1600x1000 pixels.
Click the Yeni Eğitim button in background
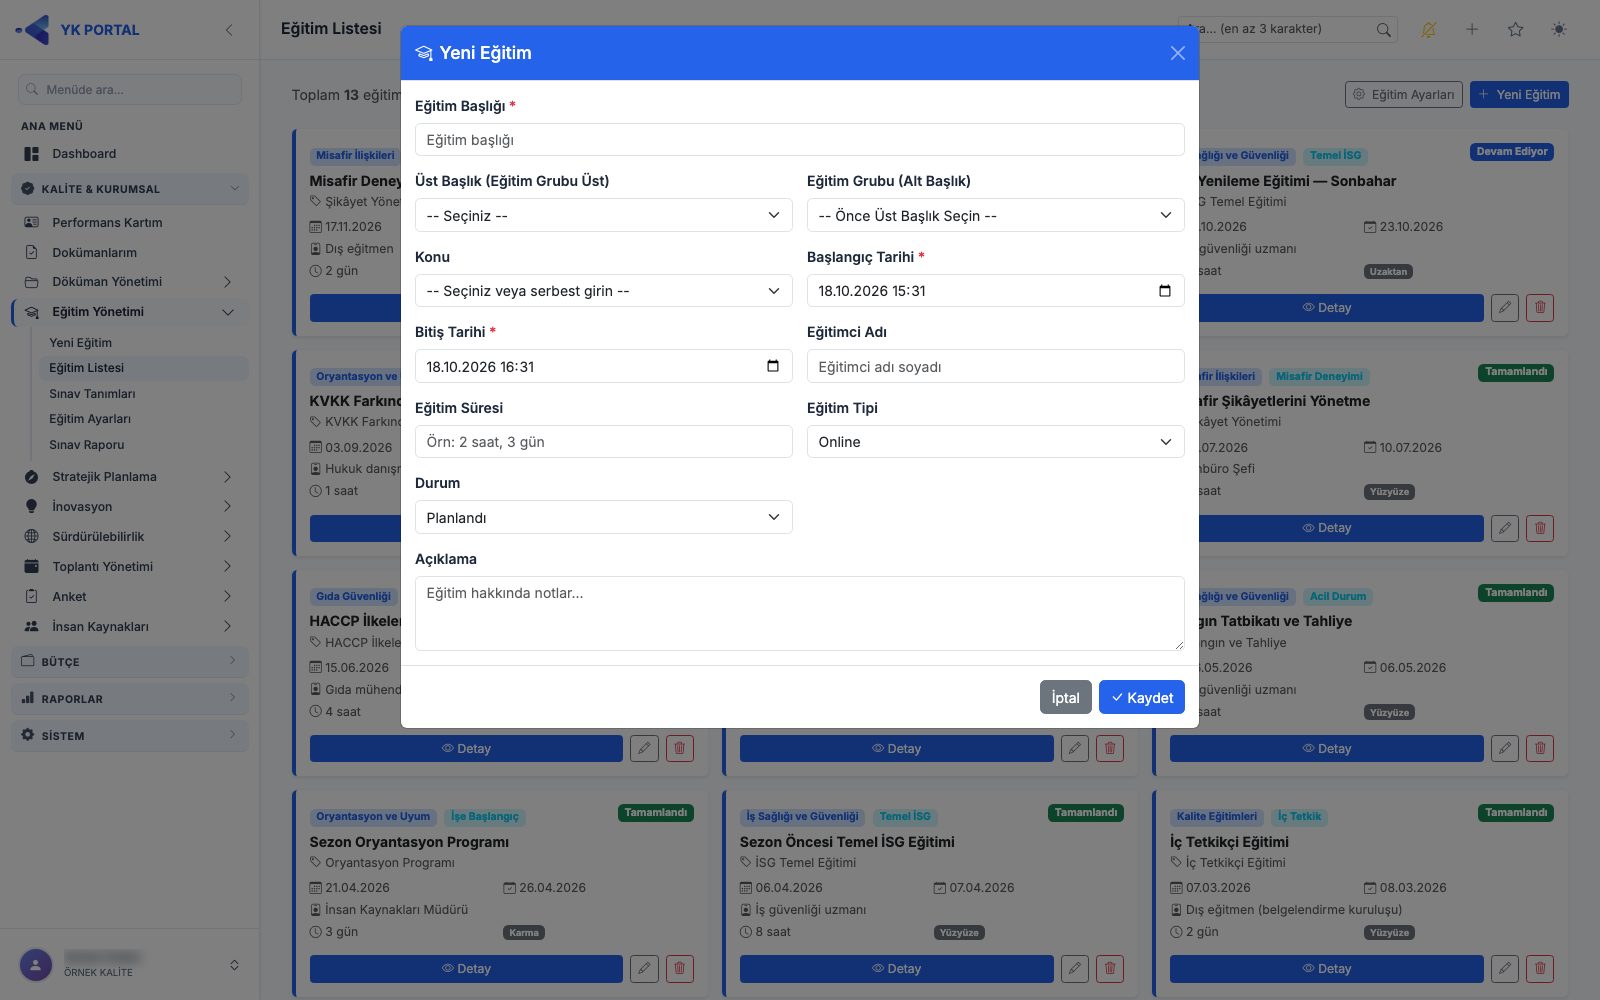[x=1518, y=95]
